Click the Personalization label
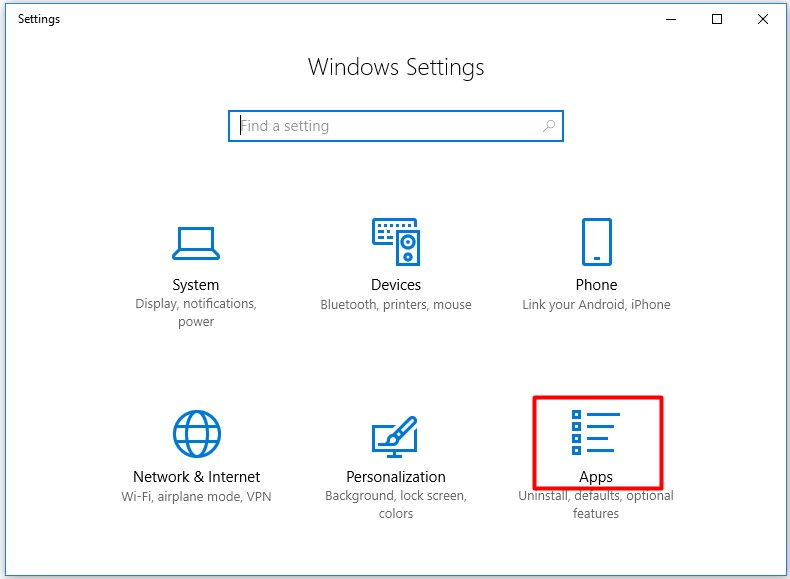The width and height of the screenshot is (790, 579). pos(396,477)
